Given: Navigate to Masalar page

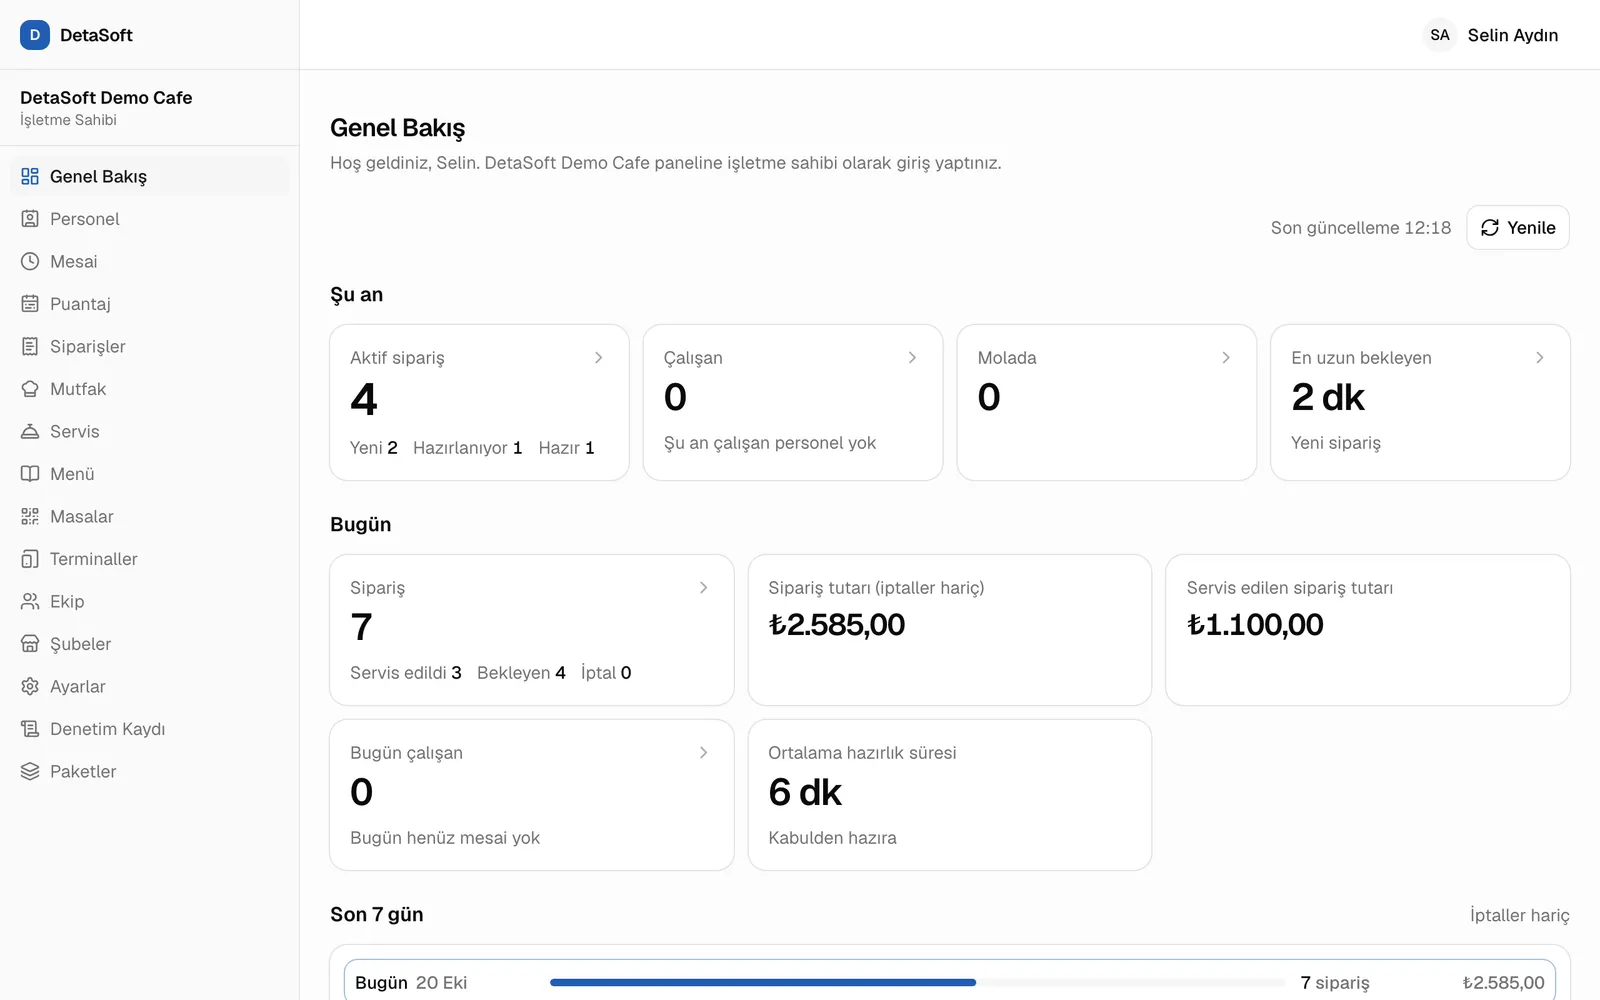Looking at the screenshot, I should pos(150,516).
